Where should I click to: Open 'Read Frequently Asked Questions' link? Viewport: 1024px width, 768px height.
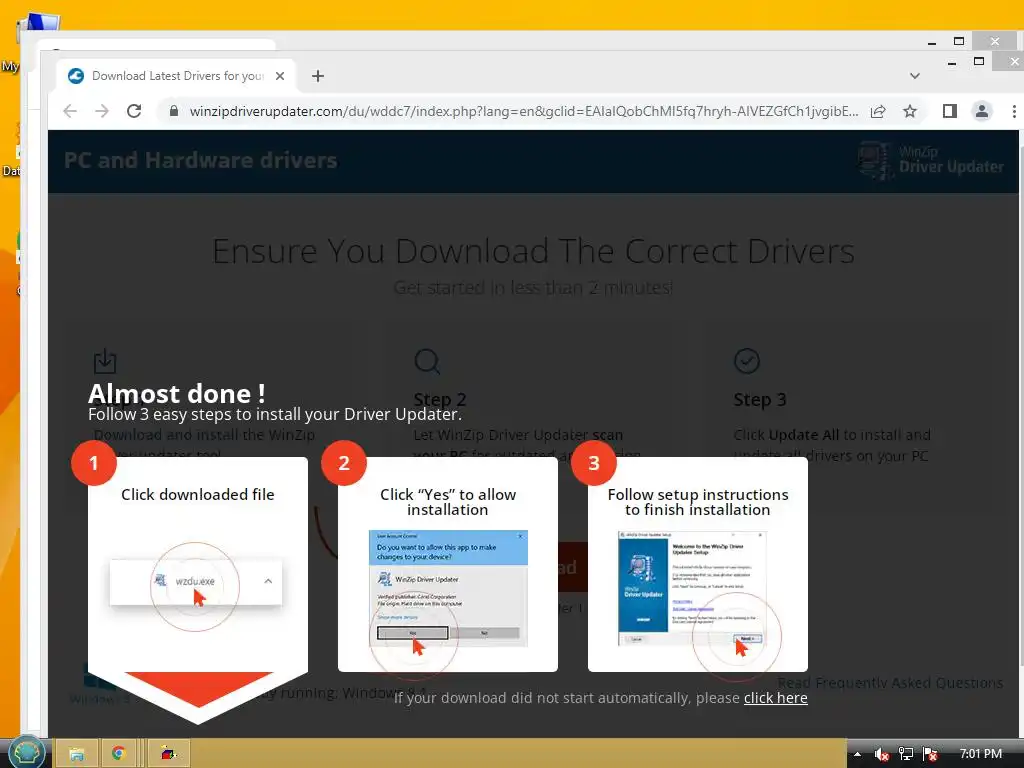pos(890,682)
